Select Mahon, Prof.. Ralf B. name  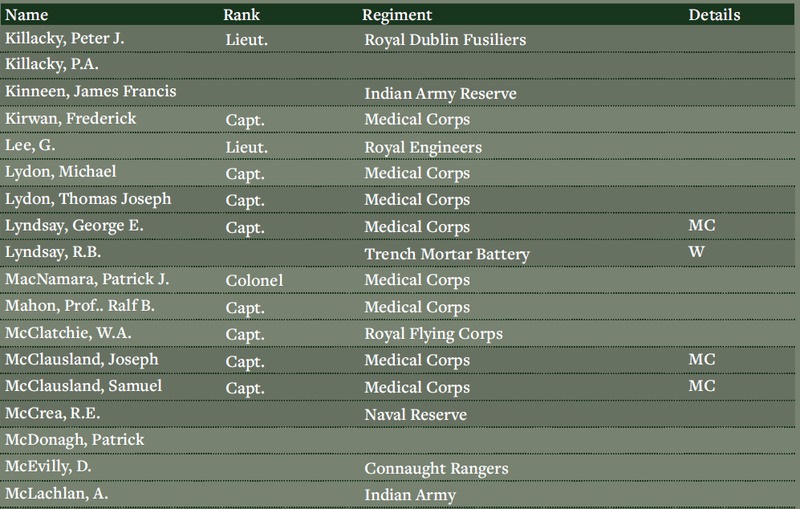(80, 306)
